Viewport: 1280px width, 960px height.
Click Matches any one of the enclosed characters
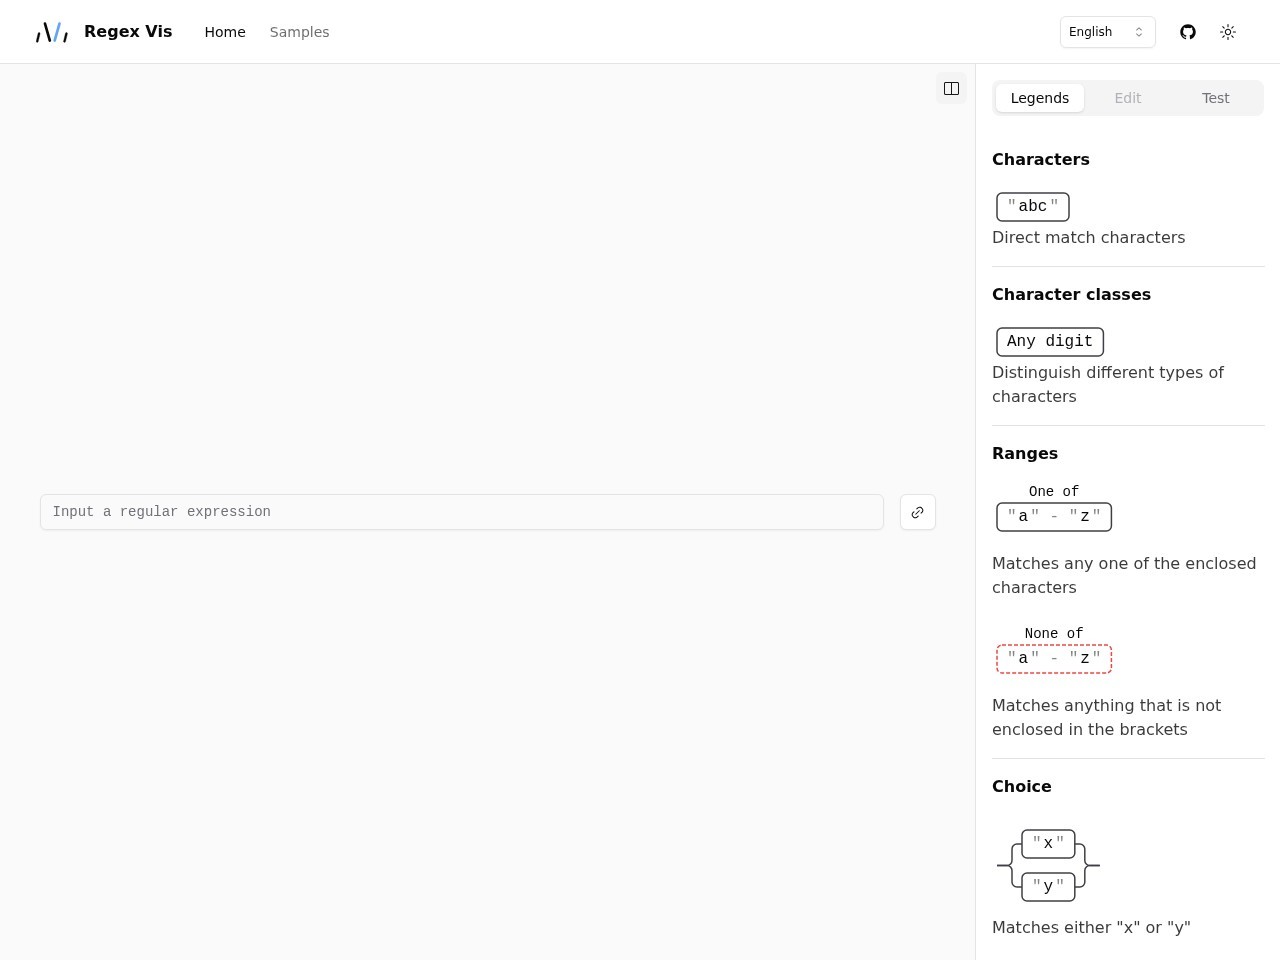pos(1124,576)
